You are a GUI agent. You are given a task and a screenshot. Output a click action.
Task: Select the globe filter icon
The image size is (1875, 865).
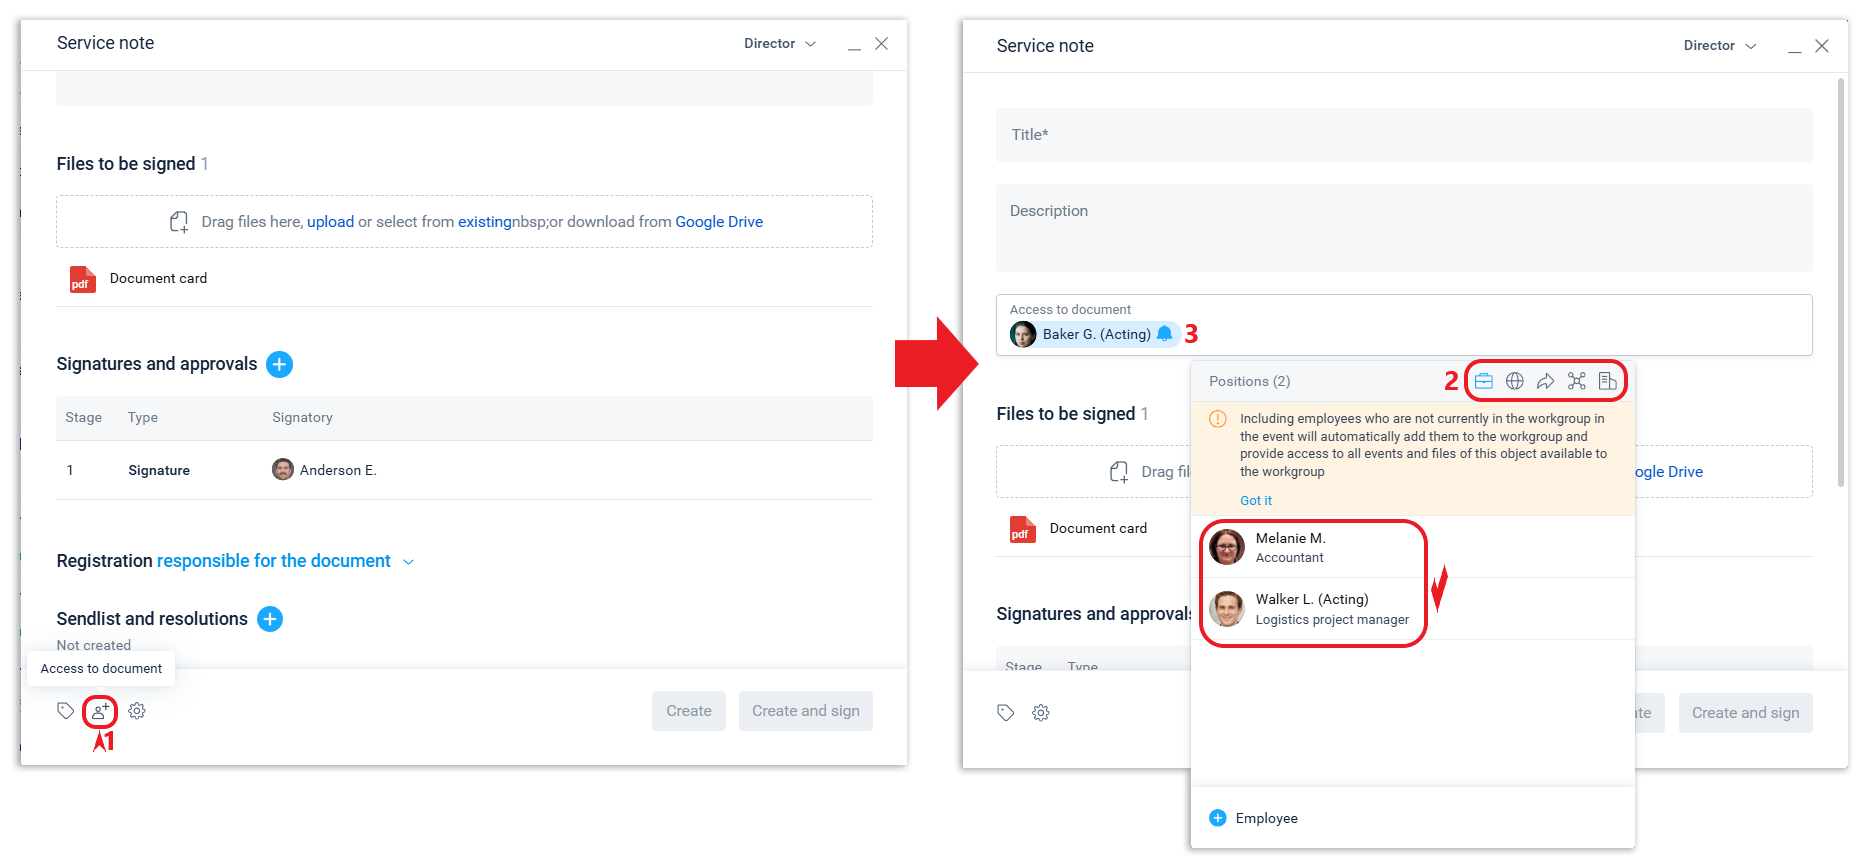(1515, 381)
